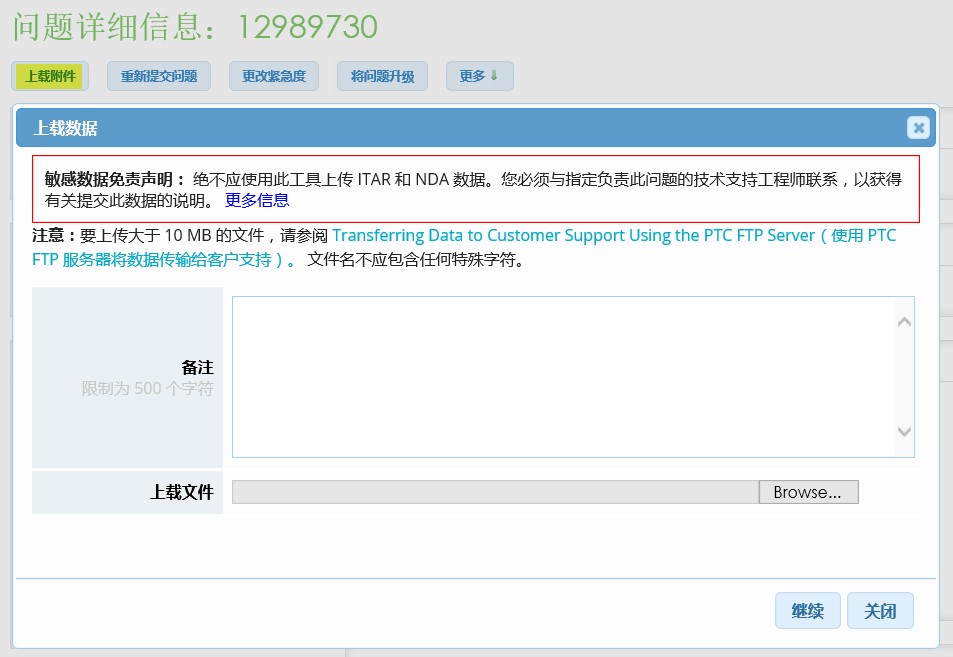Select the 上载附件 tab item

click(49, 75)
